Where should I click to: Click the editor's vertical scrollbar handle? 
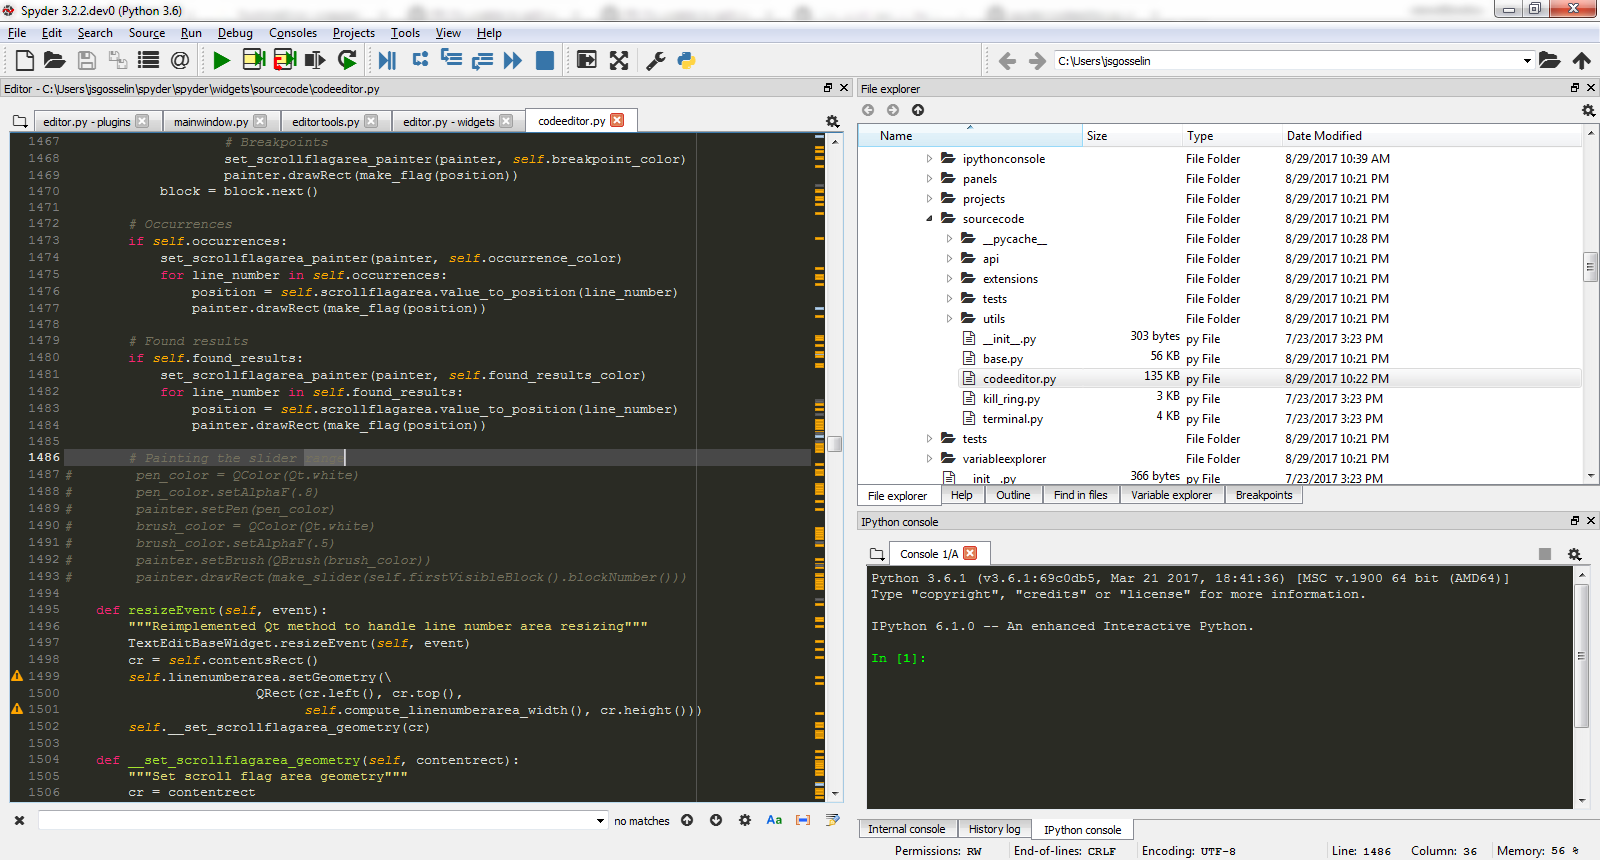[834, 444]
